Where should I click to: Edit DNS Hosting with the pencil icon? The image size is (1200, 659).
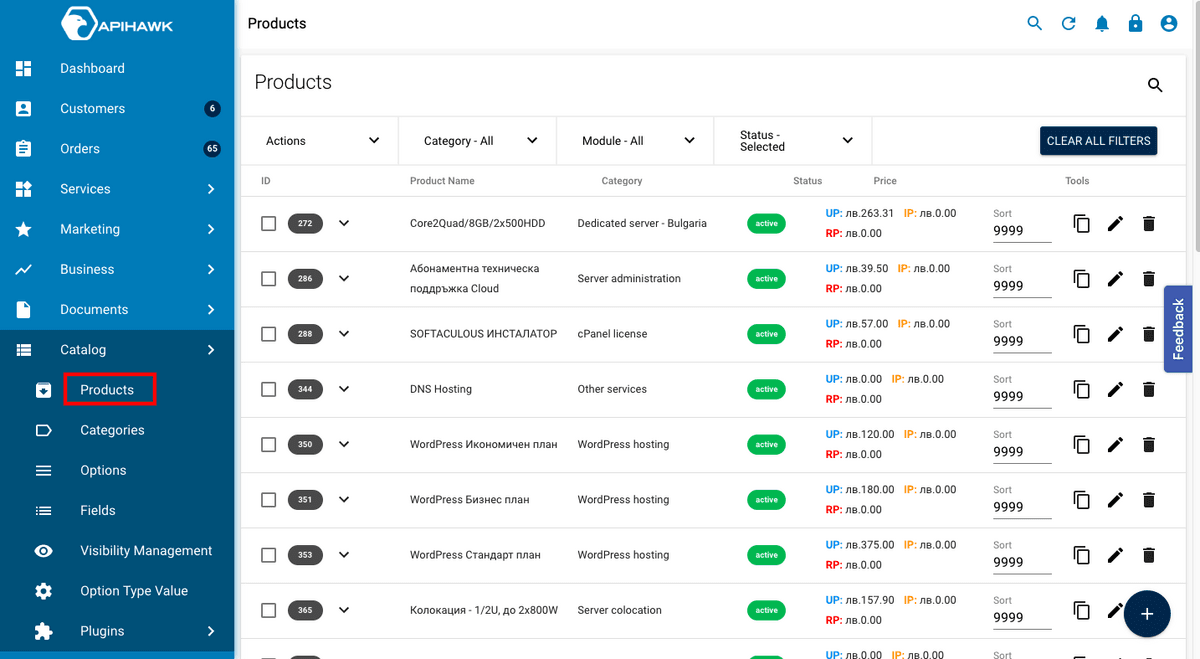click(x=1115, y=389)
